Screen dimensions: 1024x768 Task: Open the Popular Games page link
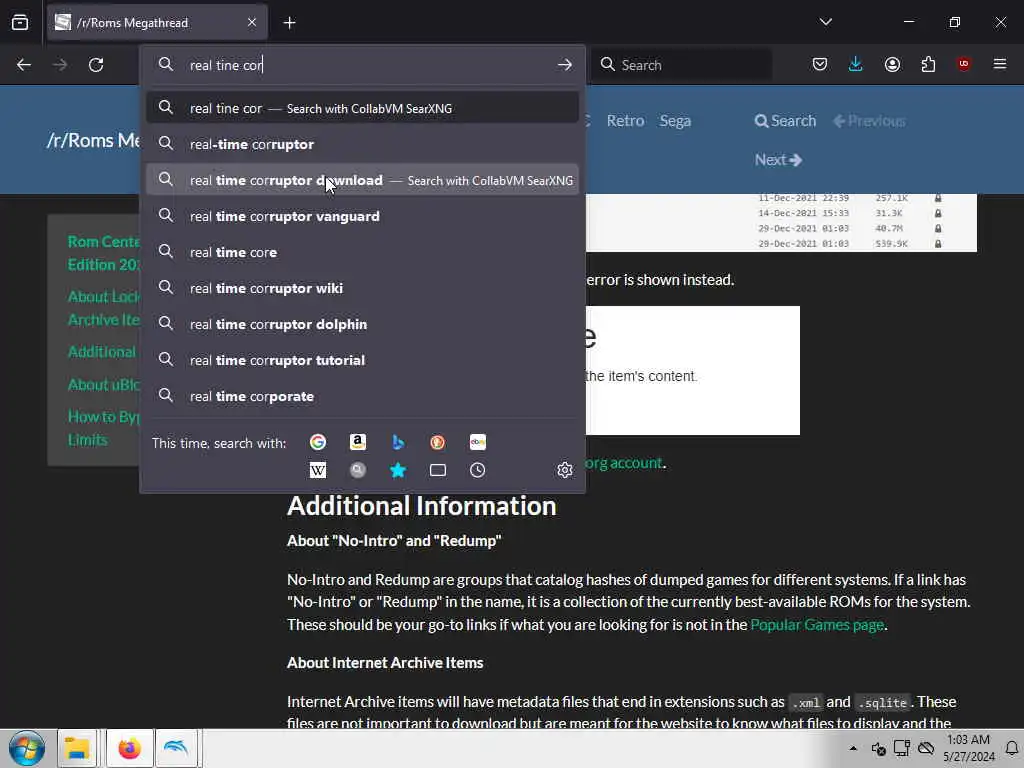click(817, 624)
